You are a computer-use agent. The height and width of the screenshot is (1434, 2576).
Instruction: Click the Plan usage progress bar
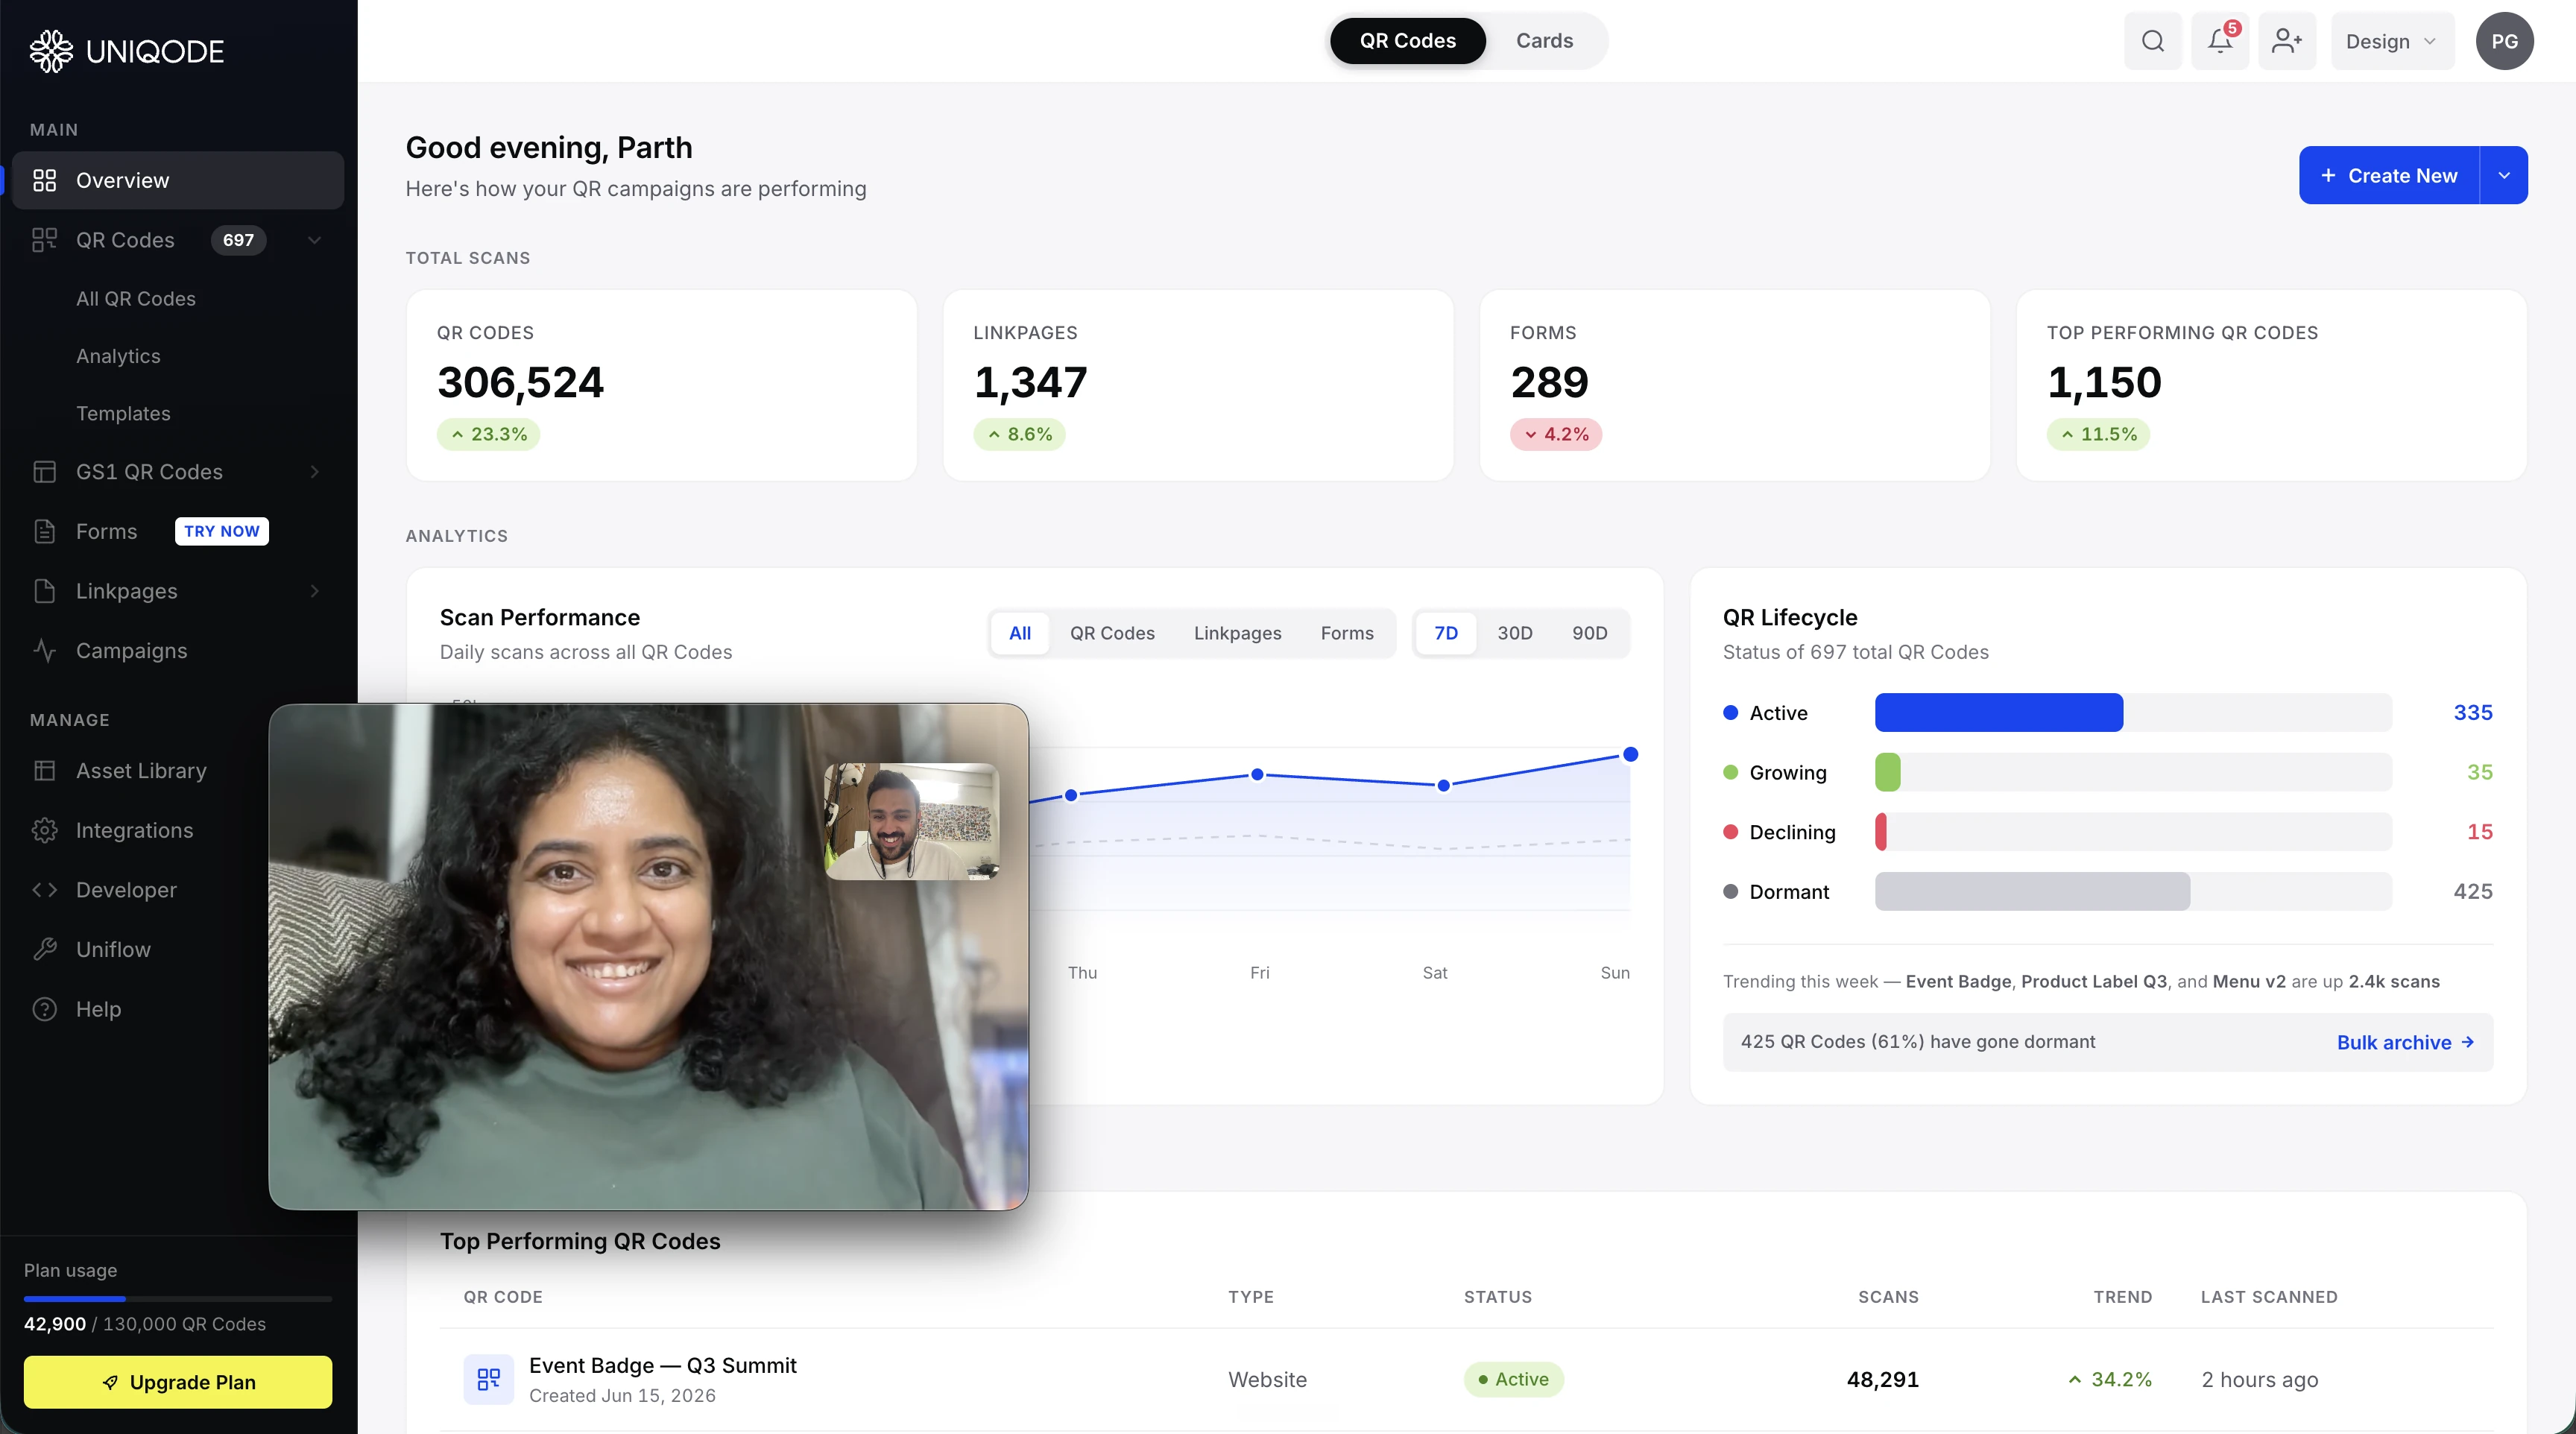point(178,1299)
